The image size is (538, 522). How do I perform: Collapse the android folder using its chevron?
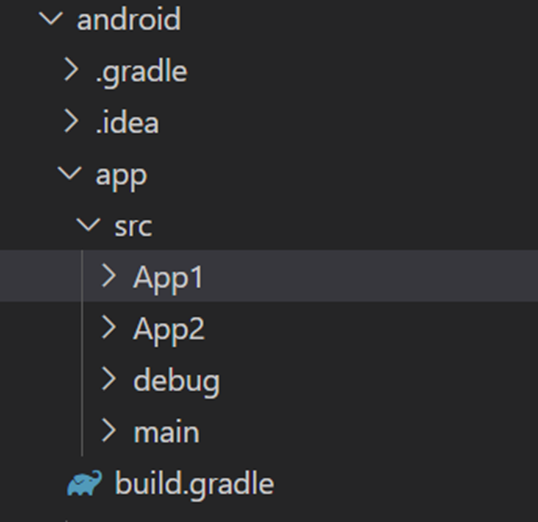click(x=51, y=18)
